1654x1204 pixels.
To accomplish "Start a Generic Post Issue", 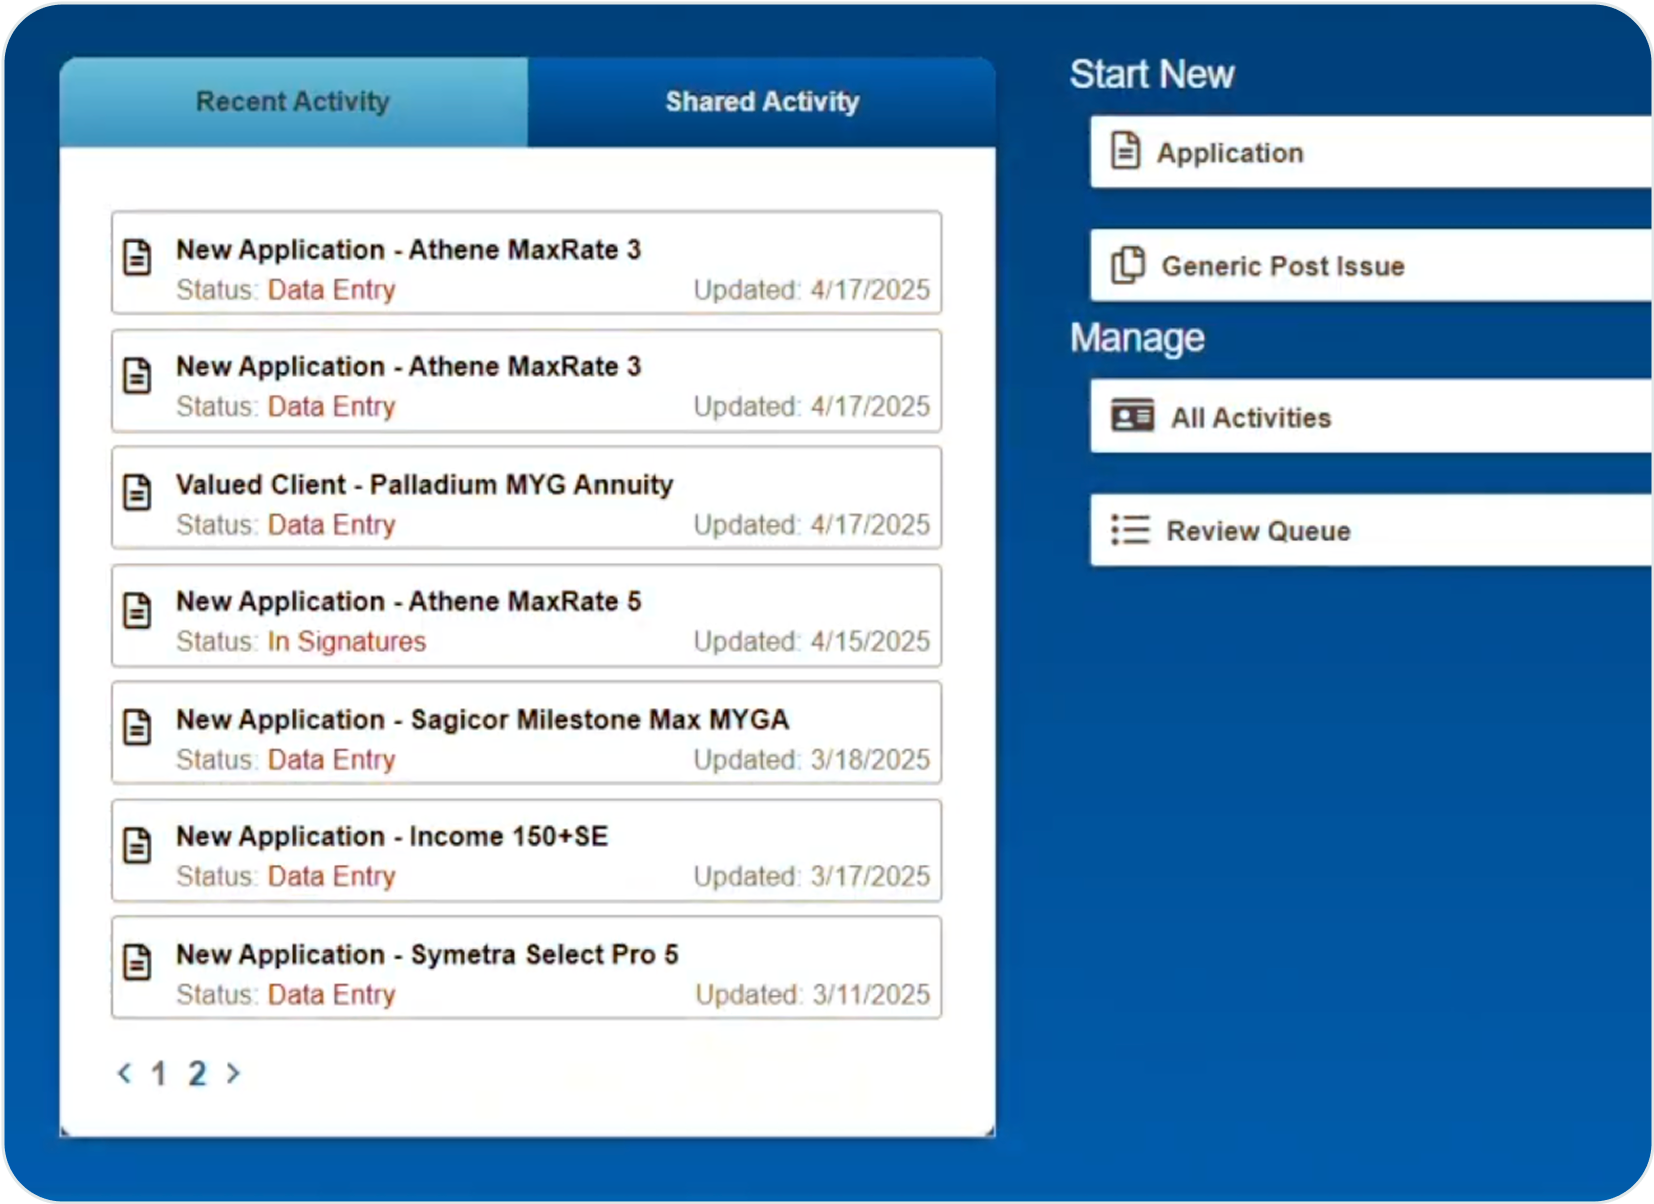I will pyautogui.click(x=1371, y=265).
